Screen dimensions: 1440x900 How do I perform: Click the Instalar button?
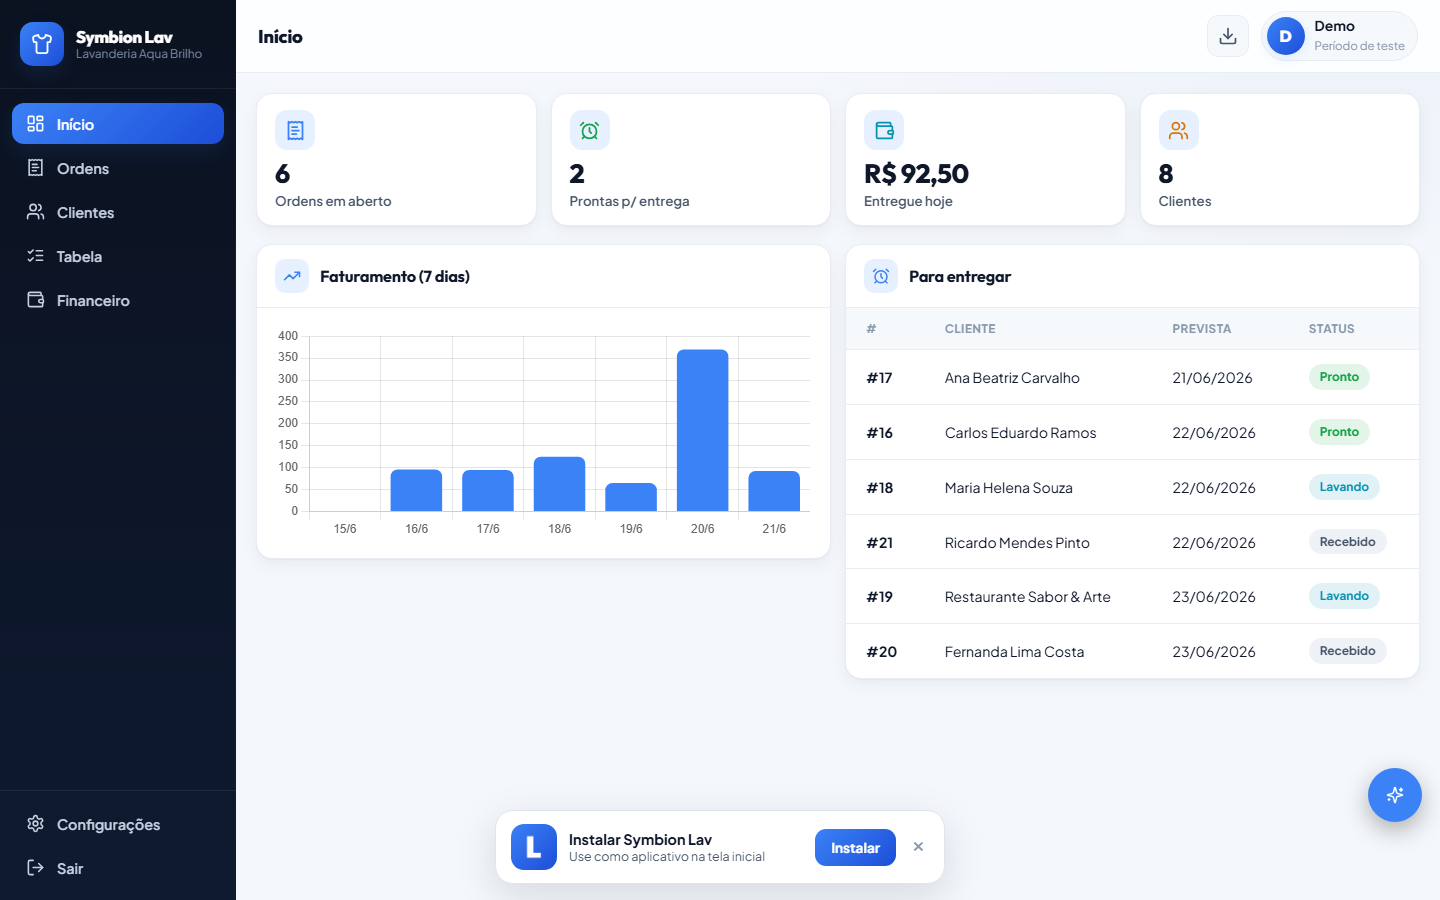[x=855, y=847]
